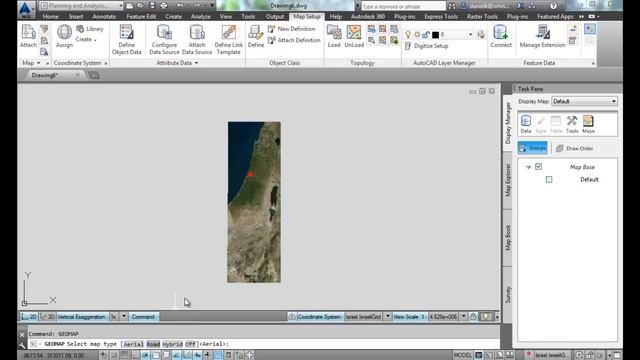
Task: Click Digitize Setup
Action: [x=427, y=46]
